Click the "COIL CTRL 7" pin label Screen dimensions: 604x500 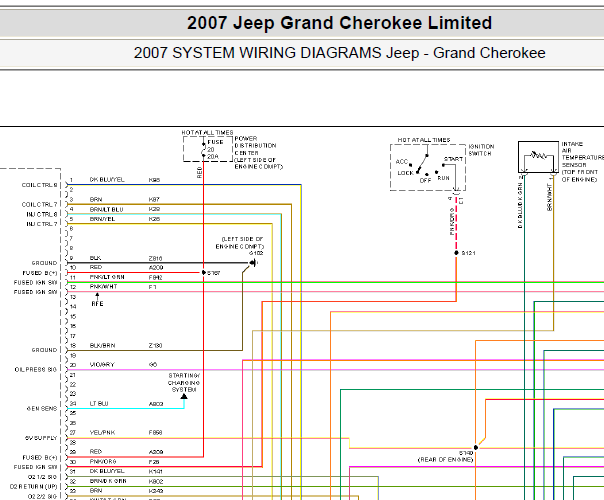39,204
